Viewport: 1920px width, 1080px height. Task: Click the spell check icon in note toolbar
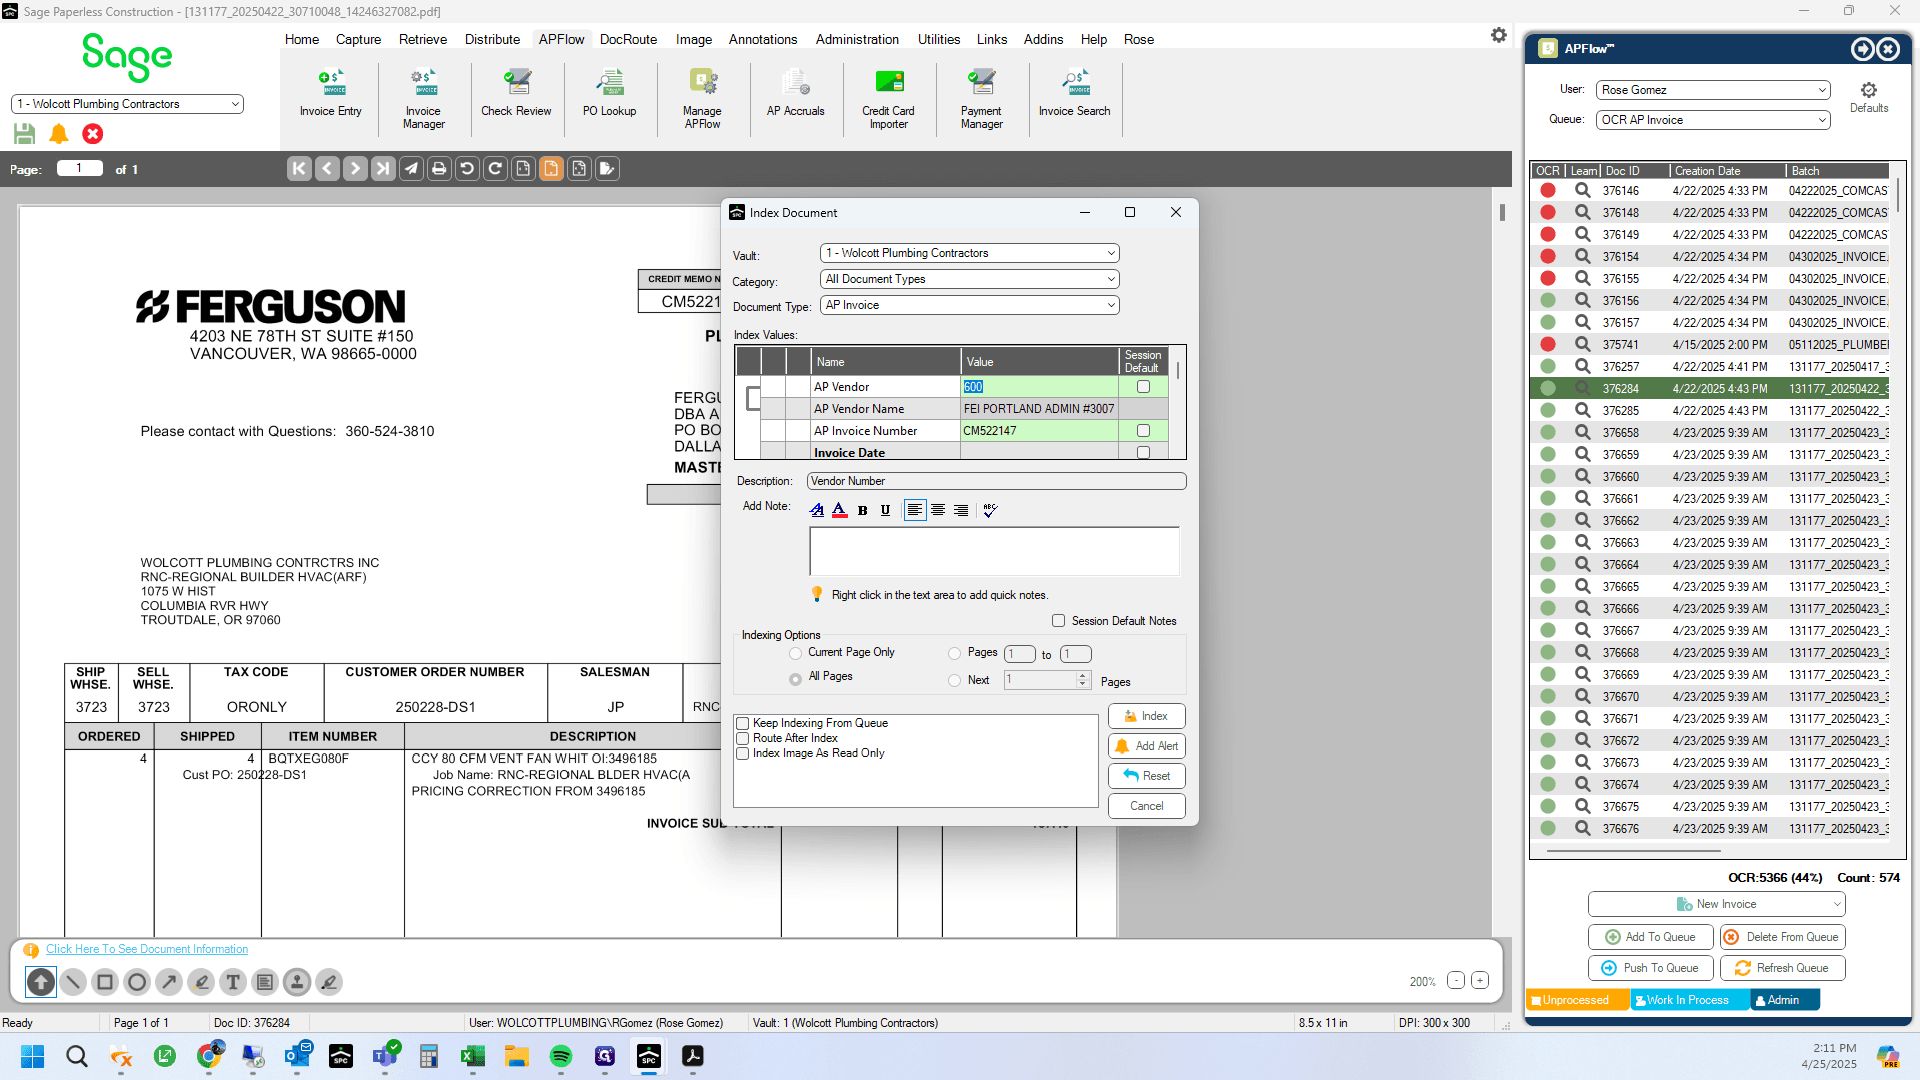(990, 510)
